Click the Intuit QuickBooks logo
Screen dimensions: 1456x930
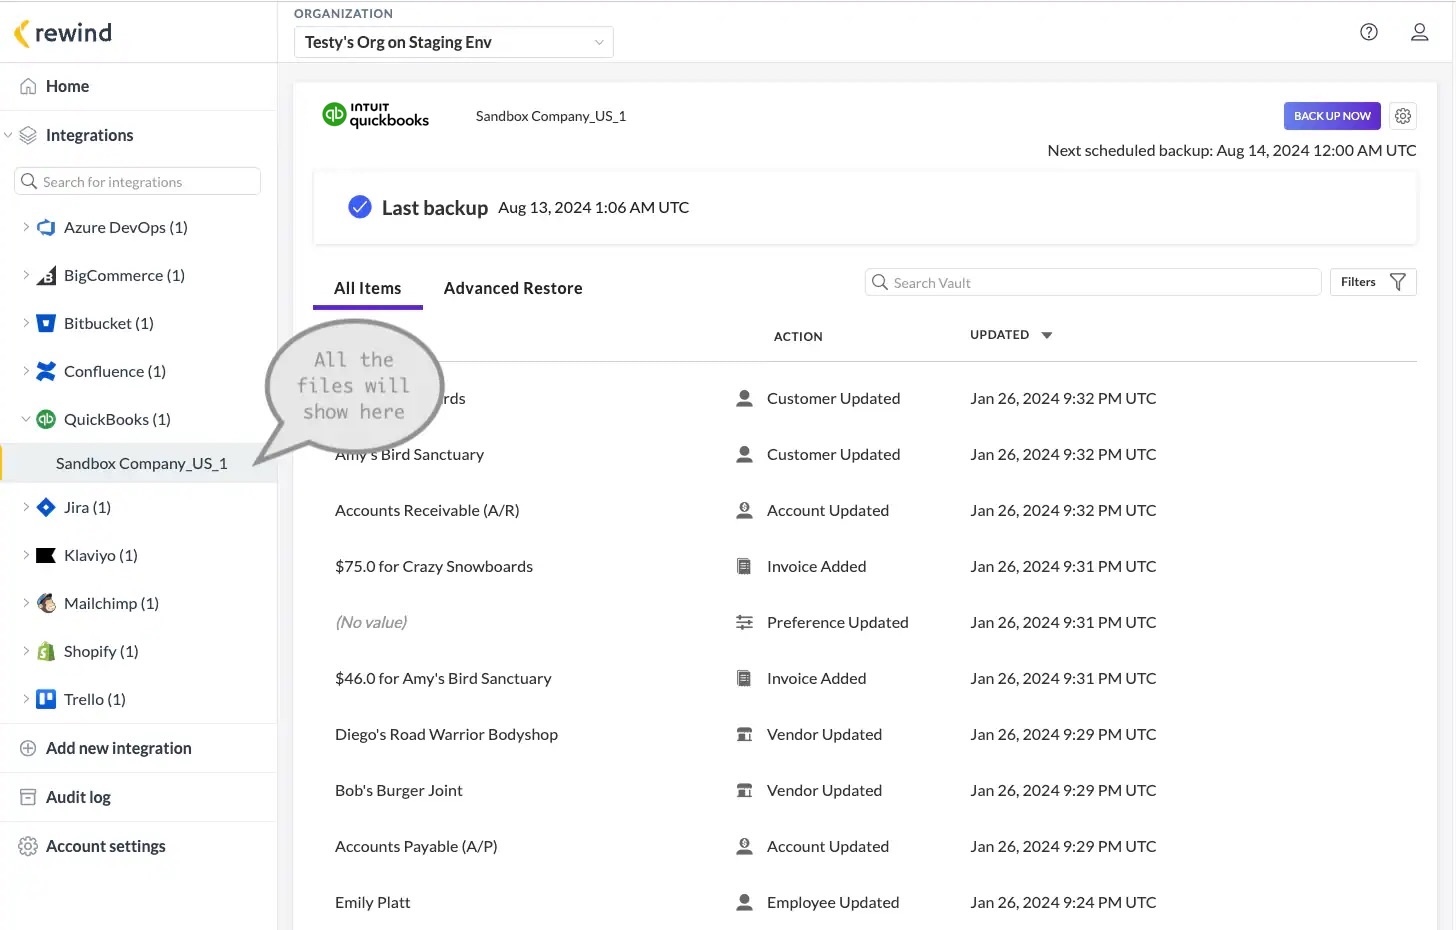(x=375, y=115)
